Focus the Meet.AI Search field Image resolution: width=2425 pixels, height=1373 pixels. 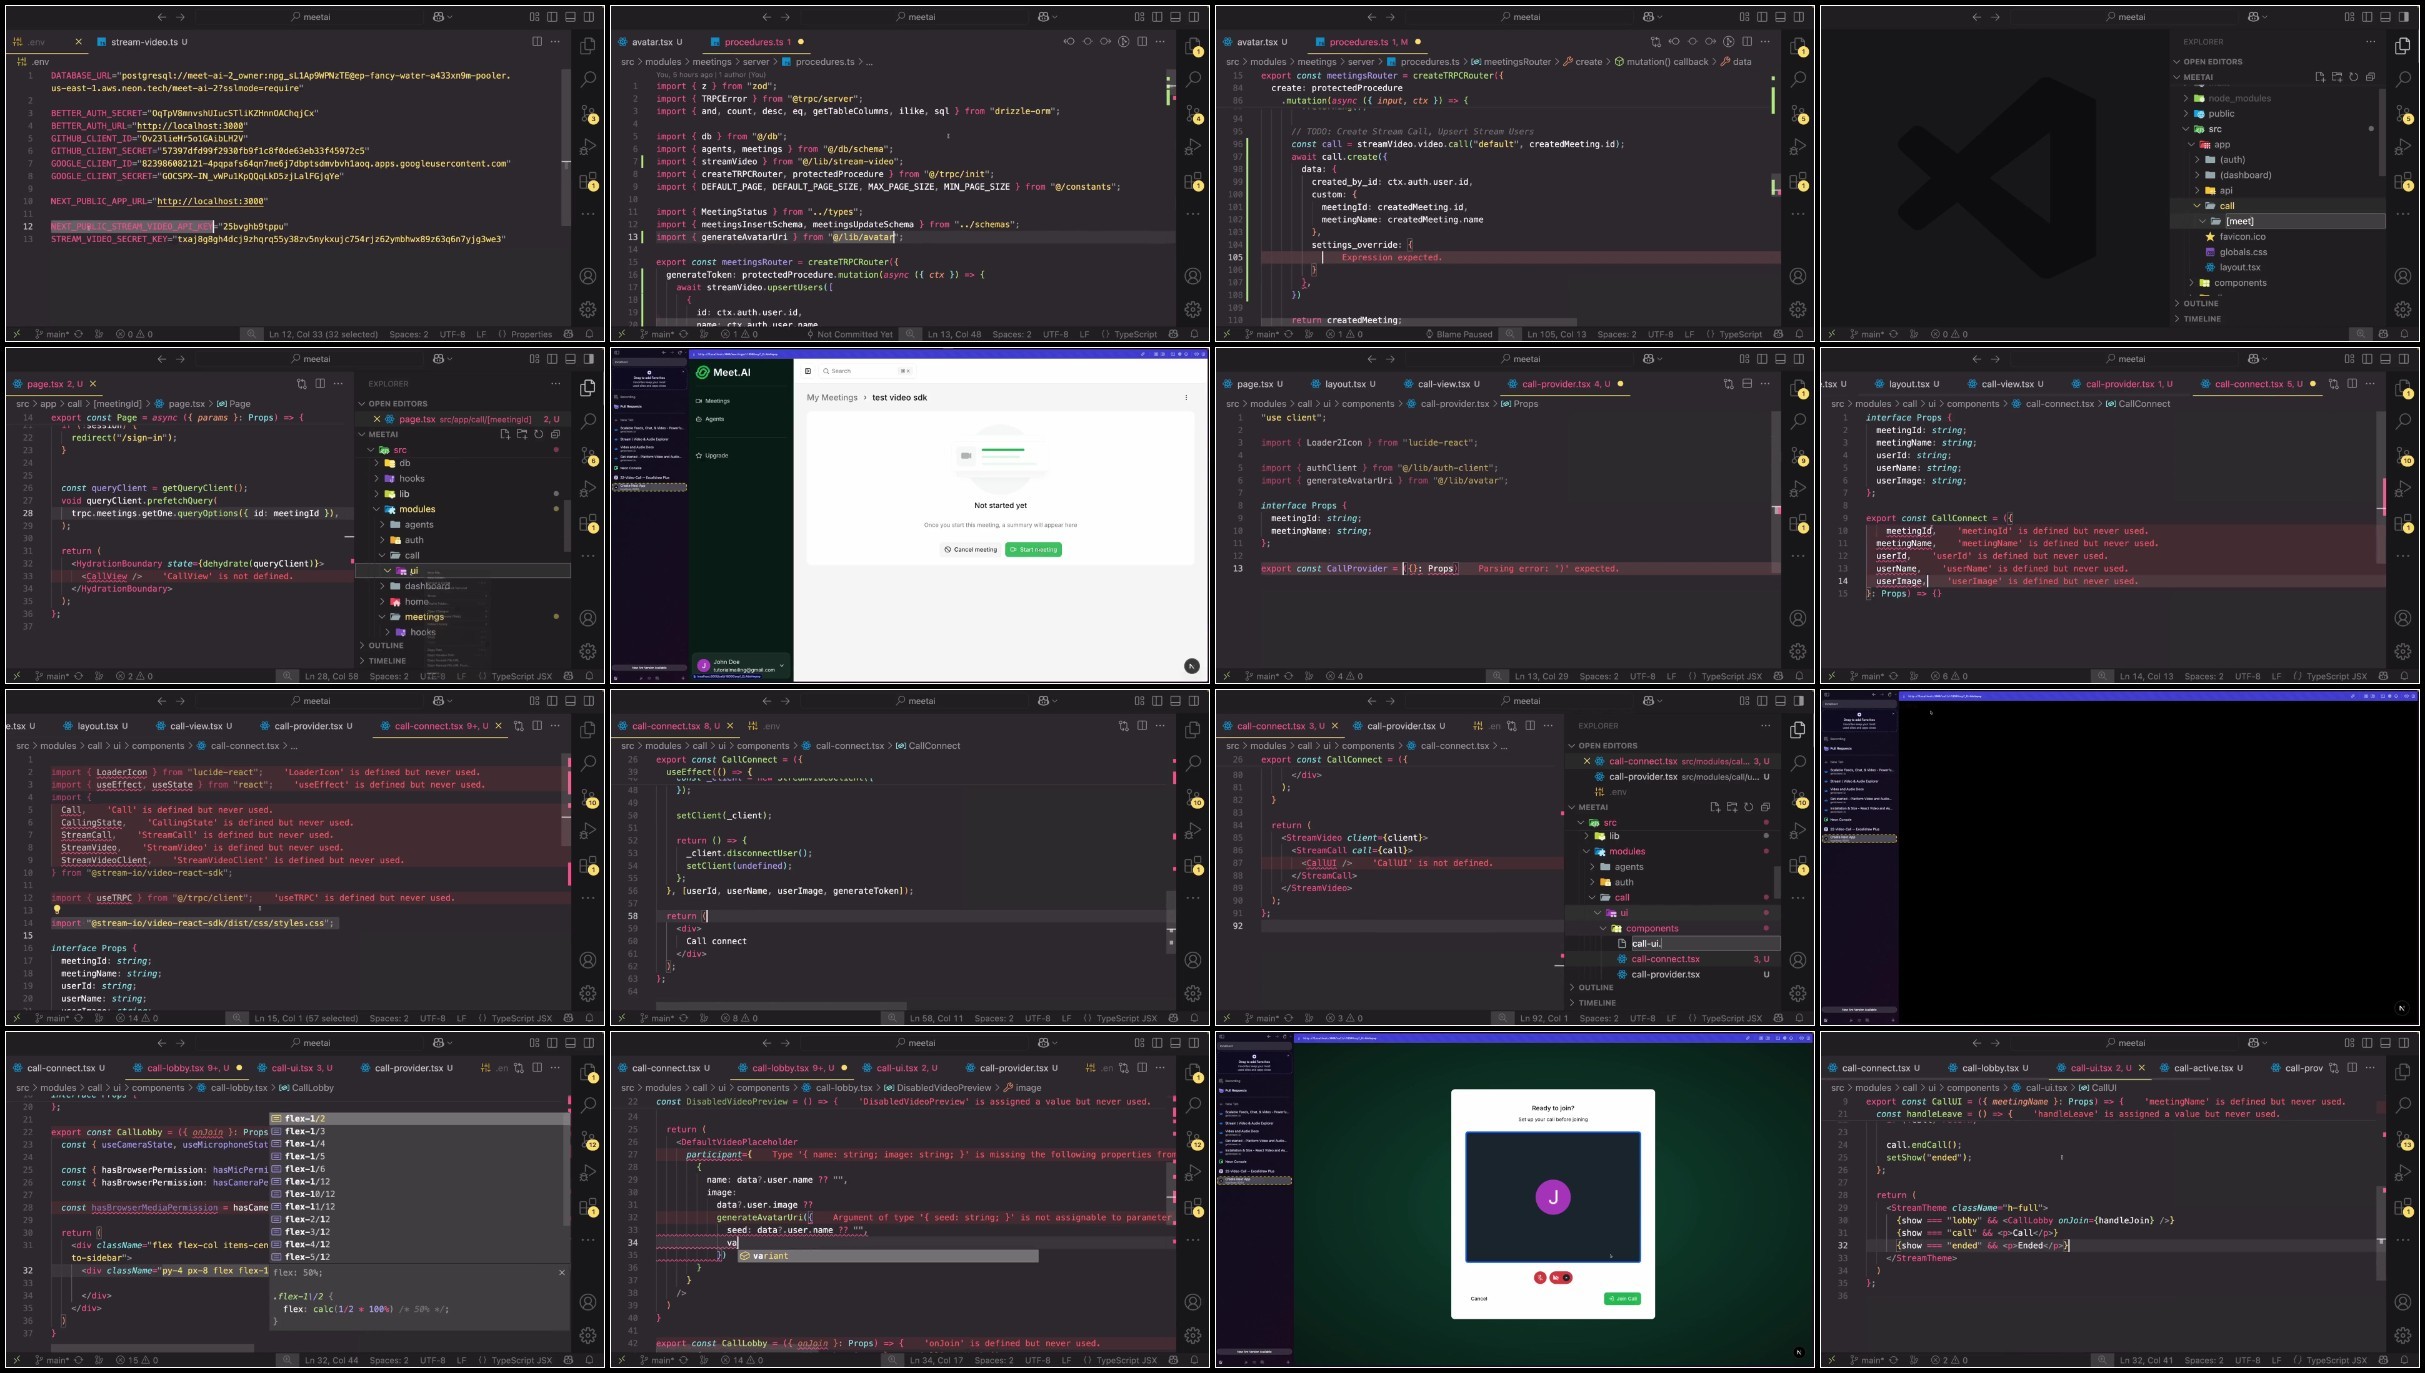pos(869,371)
